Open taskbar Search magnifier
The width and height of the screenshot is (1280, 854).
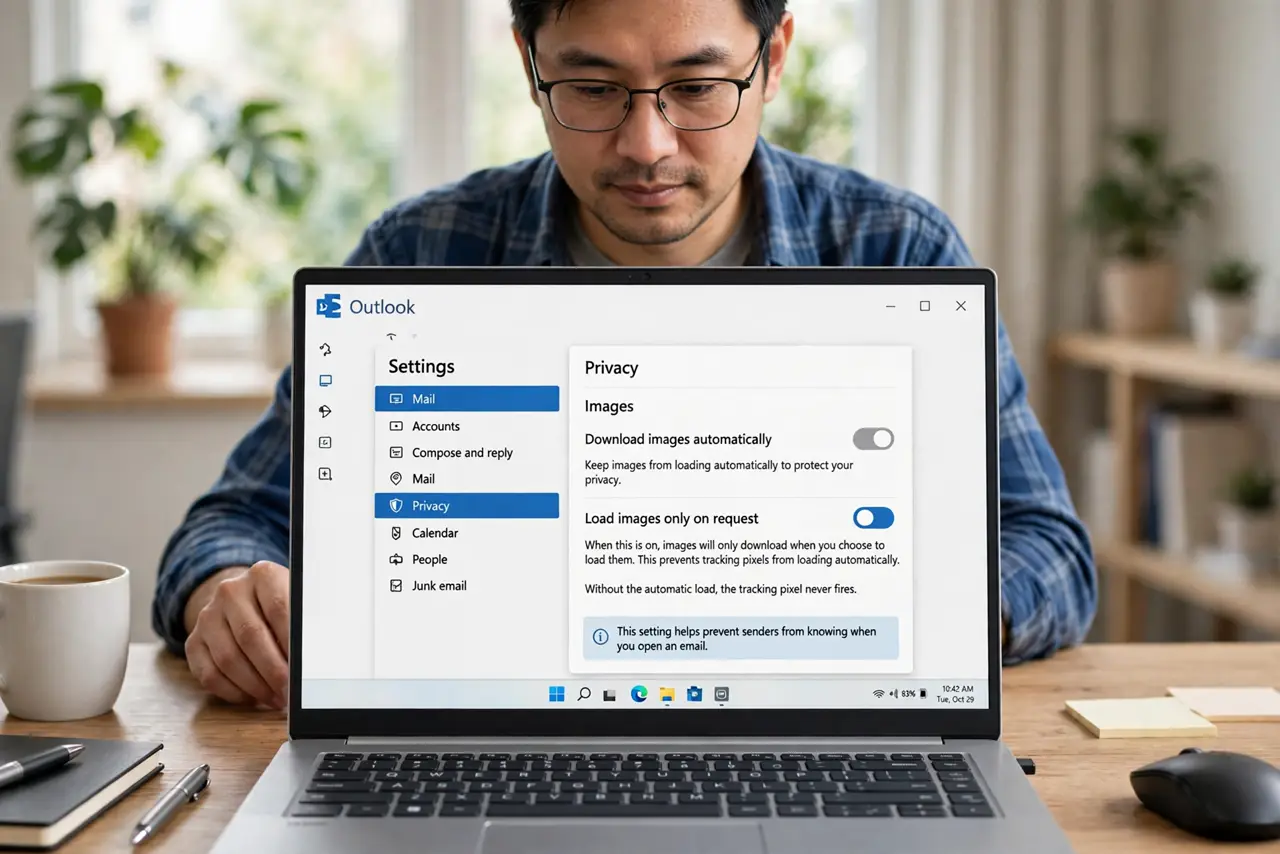click(x=584, y=694)
